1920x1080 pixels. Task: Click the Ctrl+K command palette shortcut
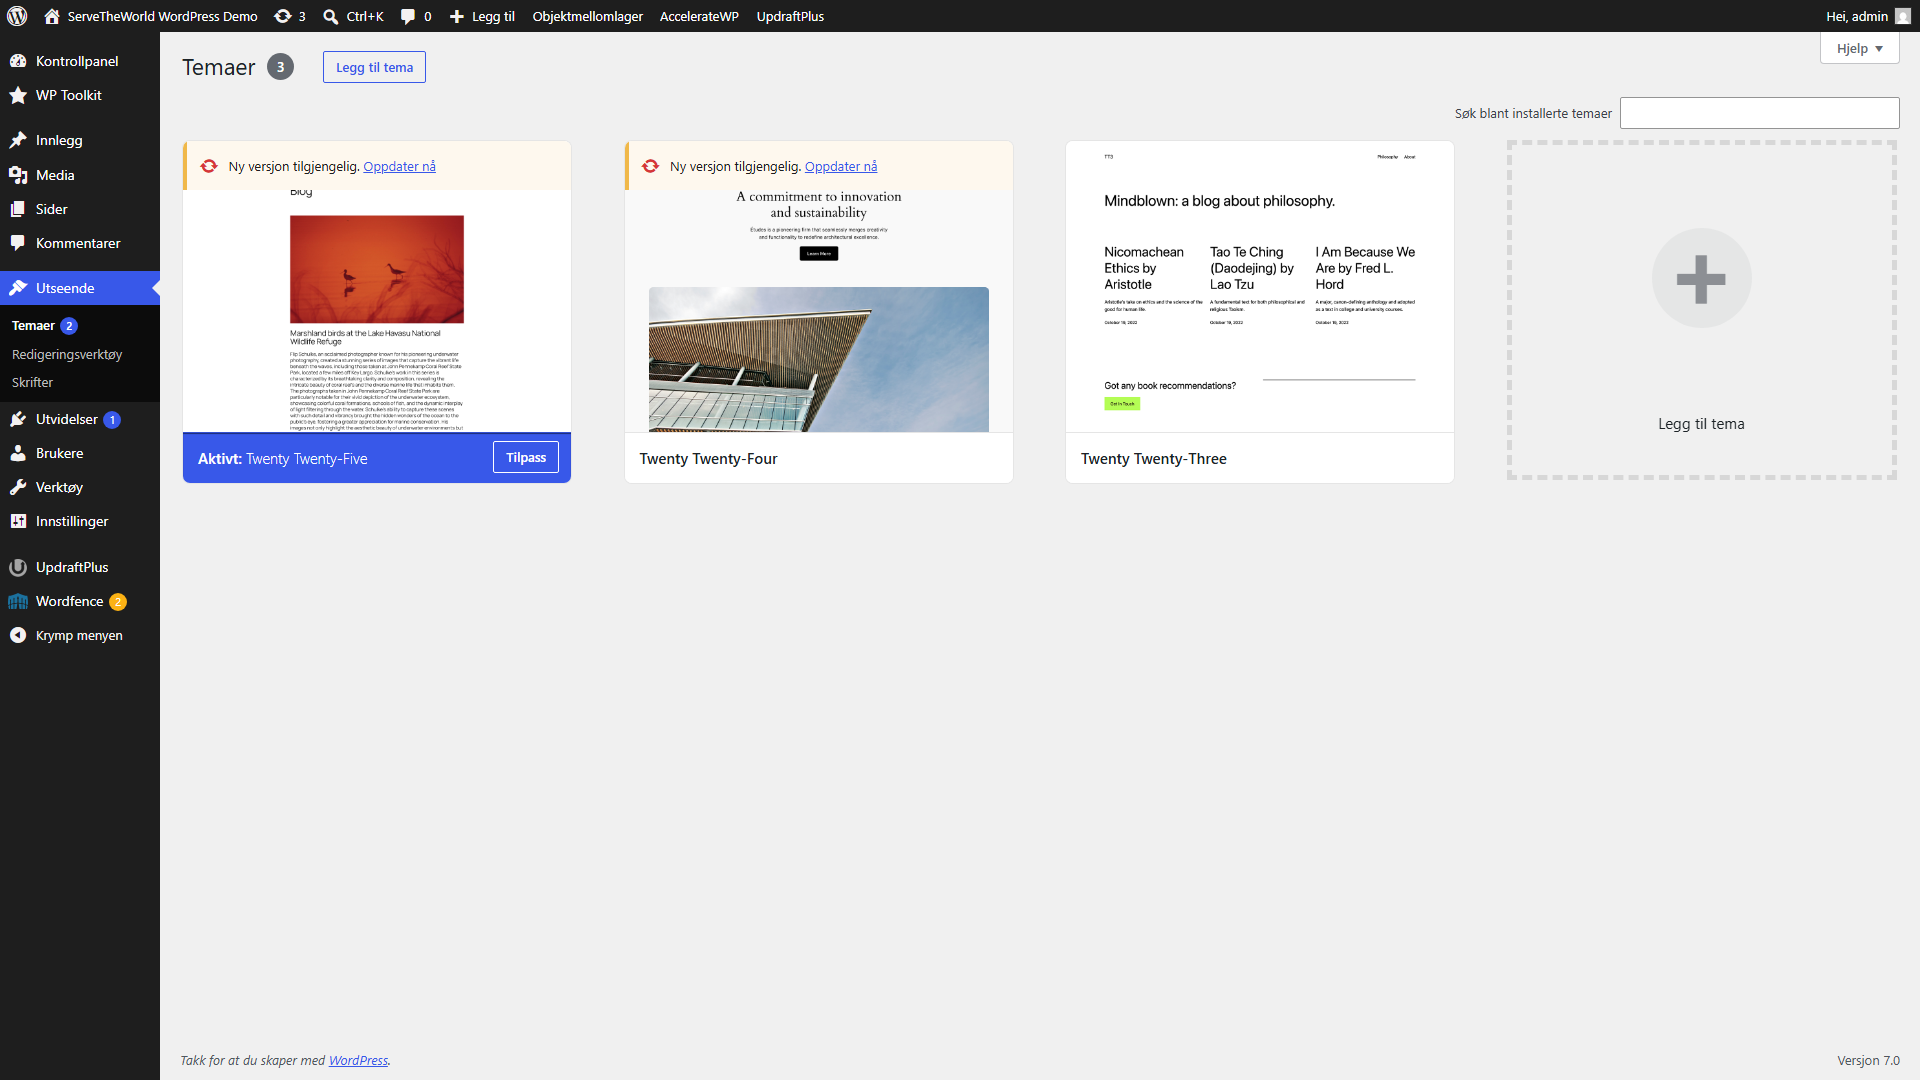coord(354,16)
